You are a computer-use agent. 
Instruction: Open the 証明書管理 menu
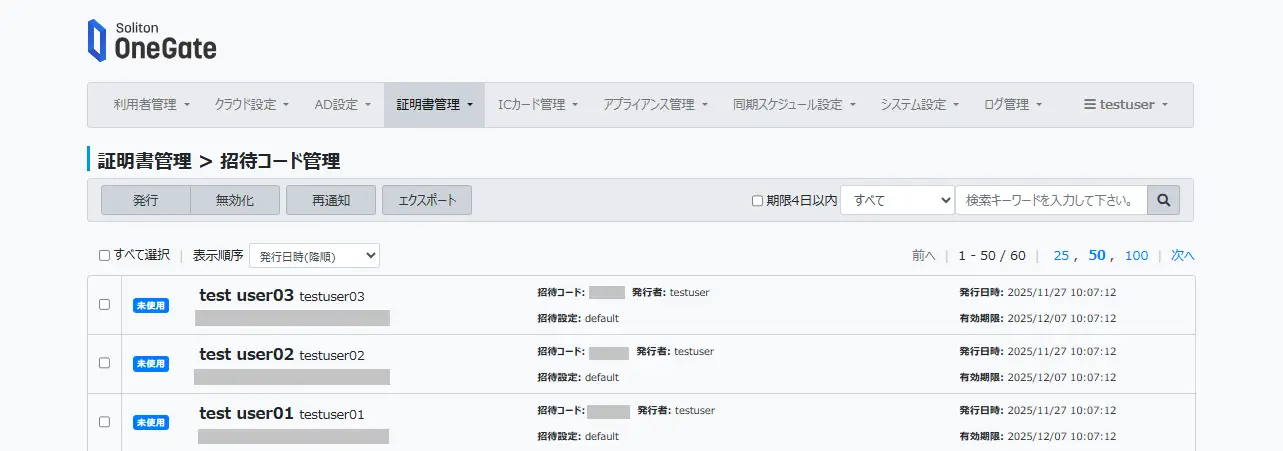(x=434, y=105)
